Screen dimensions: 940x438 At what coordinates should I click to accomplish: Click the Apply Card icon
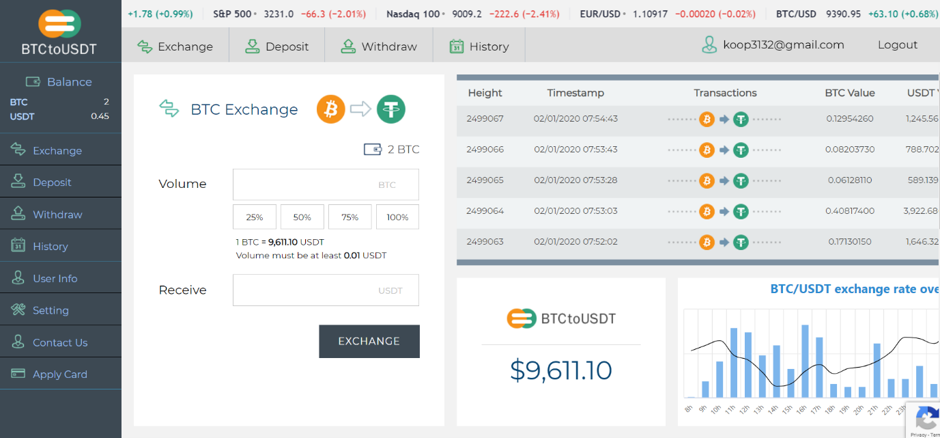point(19,374)
